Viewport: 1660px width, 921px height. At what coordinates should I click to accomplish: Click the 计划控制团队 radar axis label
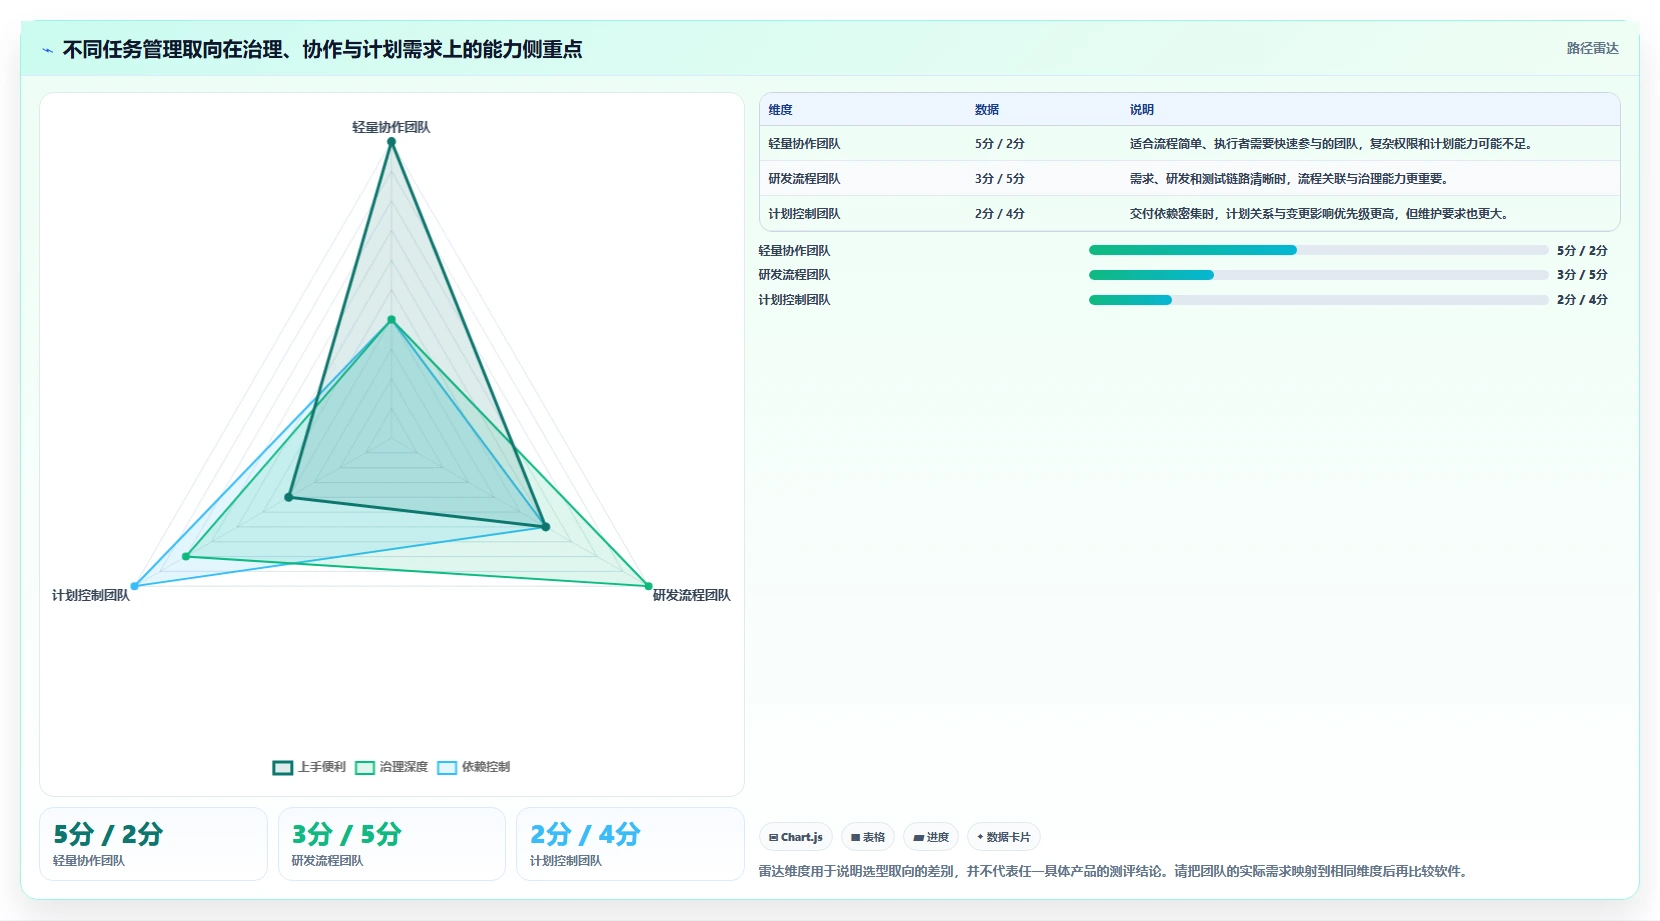[91, 595]
